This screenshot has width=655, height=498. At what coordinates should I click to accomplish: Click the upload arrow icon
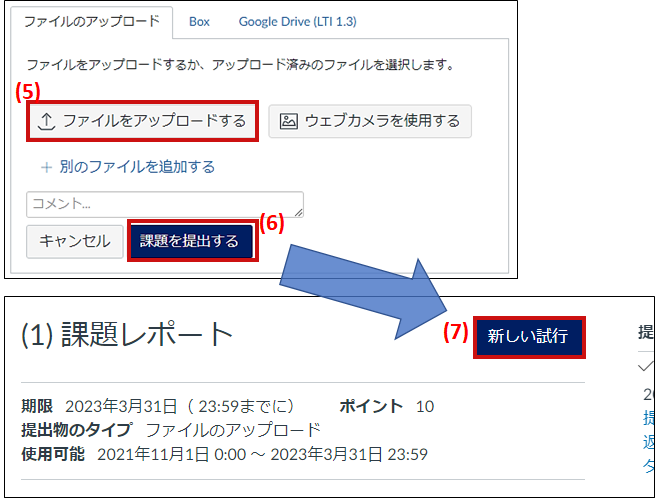point(46,122)
